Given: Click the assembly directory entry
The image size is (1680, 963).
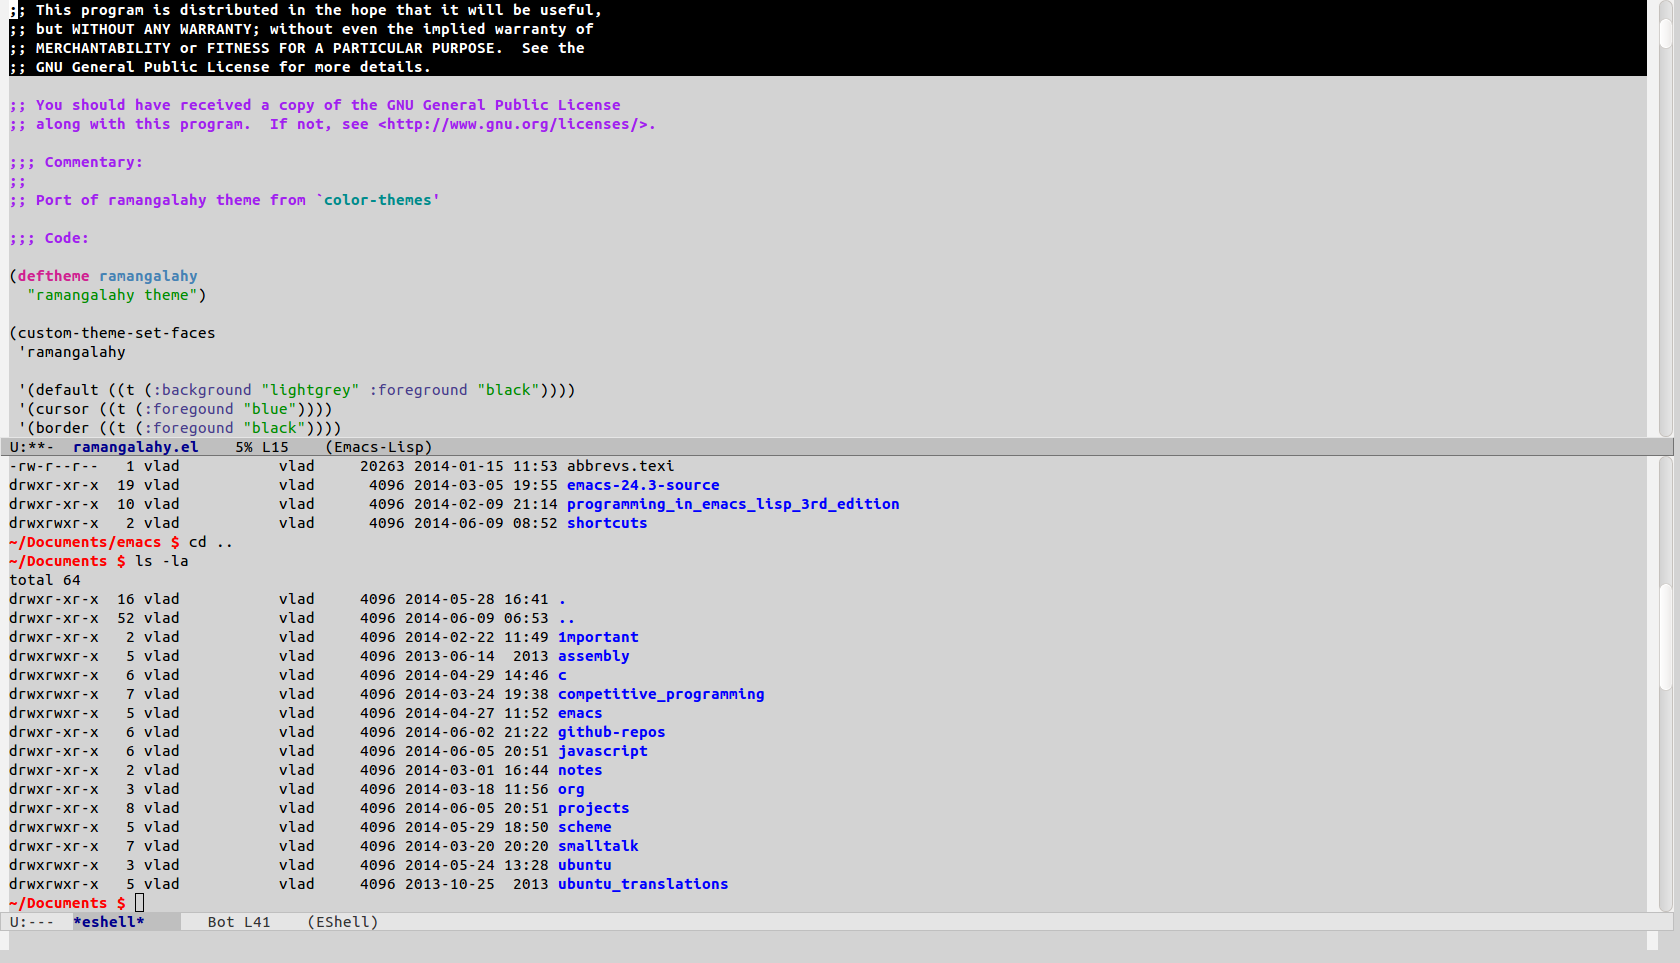Looking at the screenshot, I should [594, 656].
